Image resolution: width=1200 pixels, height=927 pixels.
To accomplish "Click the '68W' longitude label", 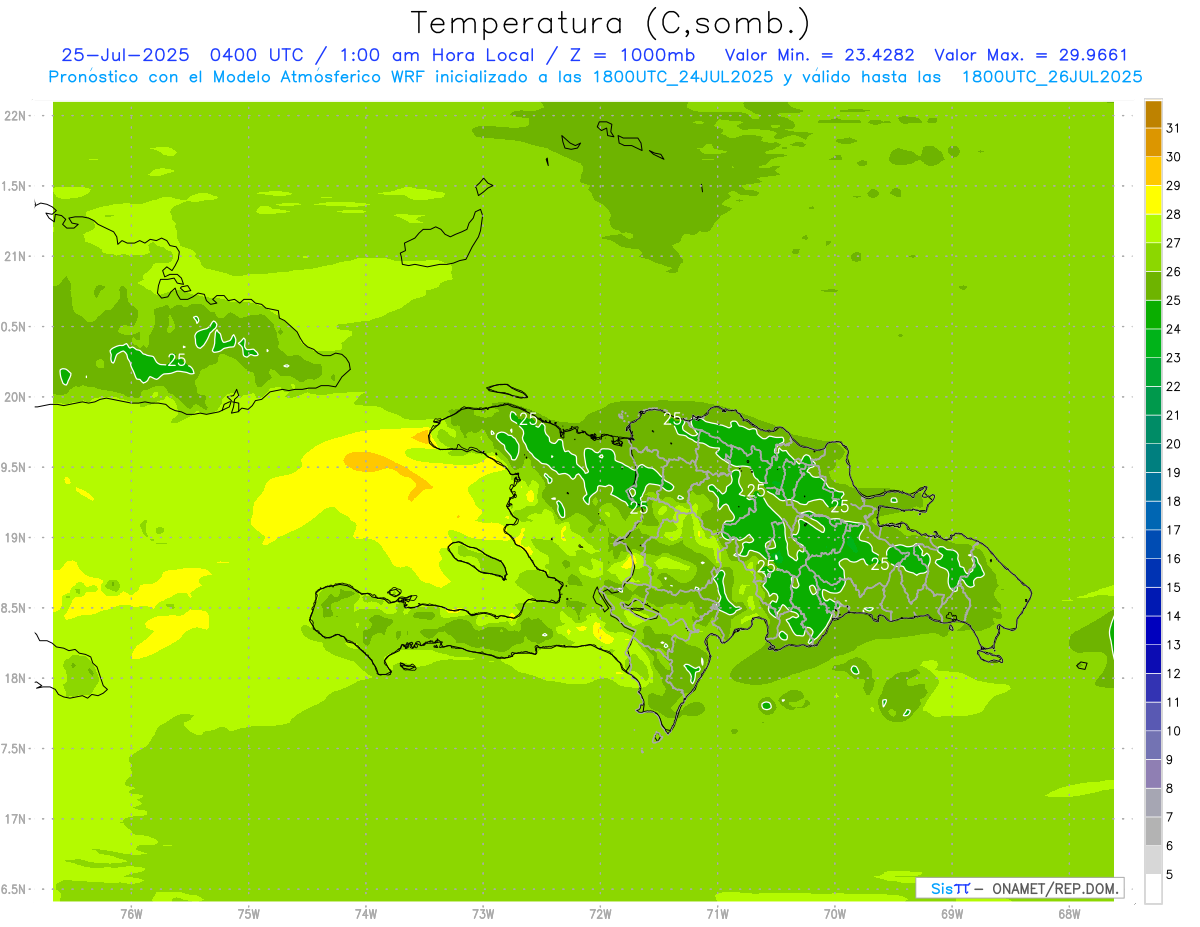I will click(x=1069, y=913).
